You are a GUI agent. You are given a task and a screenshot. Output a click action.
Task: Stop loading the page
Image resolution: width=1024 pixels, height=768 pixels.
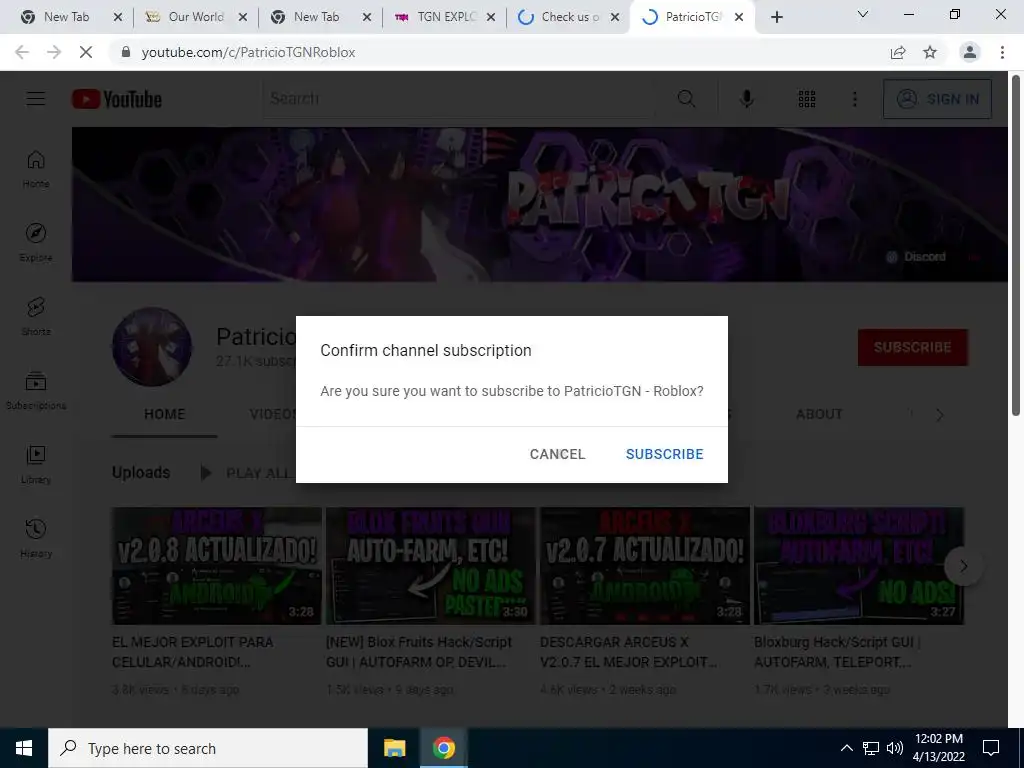tap(86, 52)
